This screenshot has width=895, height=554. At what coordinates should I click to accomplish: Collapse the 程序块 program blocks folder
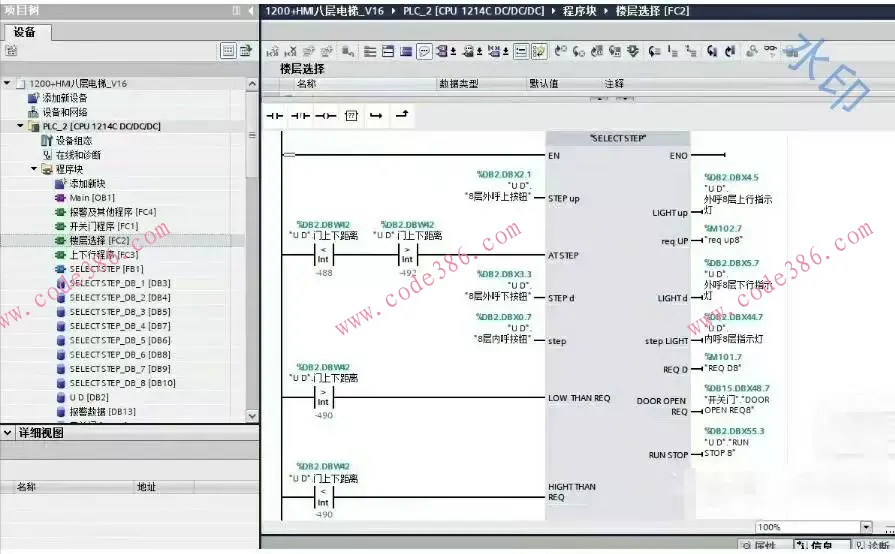(x=34, y=169)
